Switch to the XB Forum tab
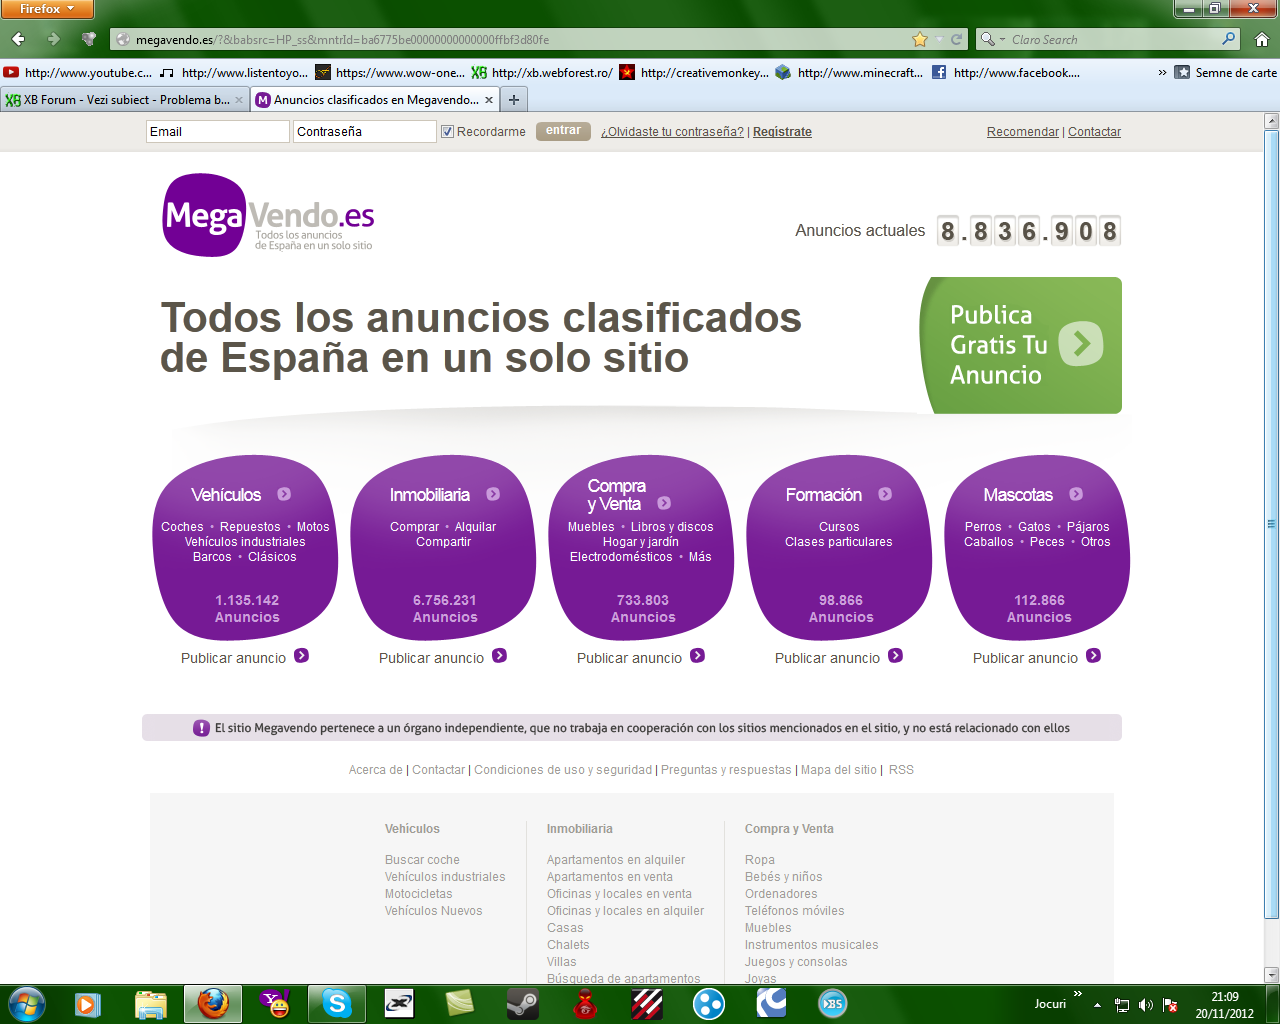Viewport: 1280px width, 1024px height. point(124,99)
